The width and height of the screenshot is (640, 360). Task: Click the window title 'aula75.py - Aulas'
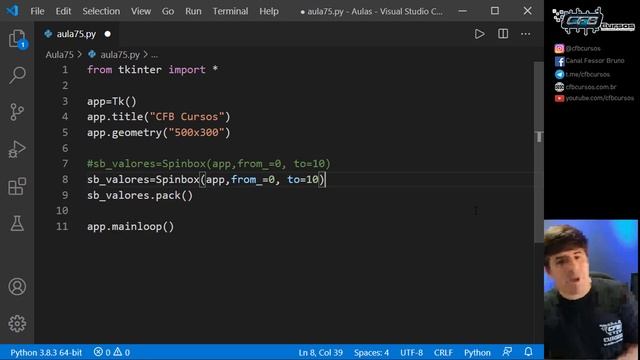point(371,11)
